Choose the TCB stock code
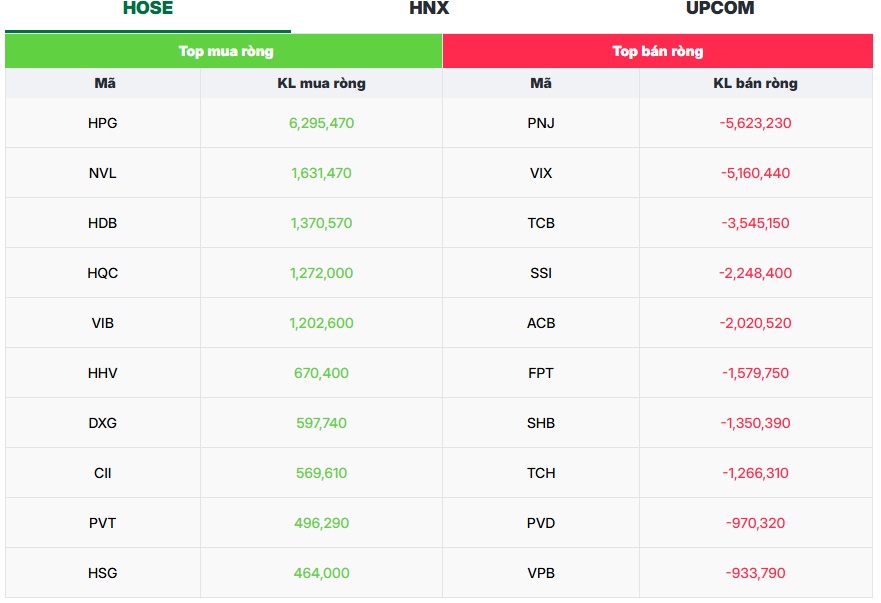This screenshot has width=881, height=603. coord(541,223)
